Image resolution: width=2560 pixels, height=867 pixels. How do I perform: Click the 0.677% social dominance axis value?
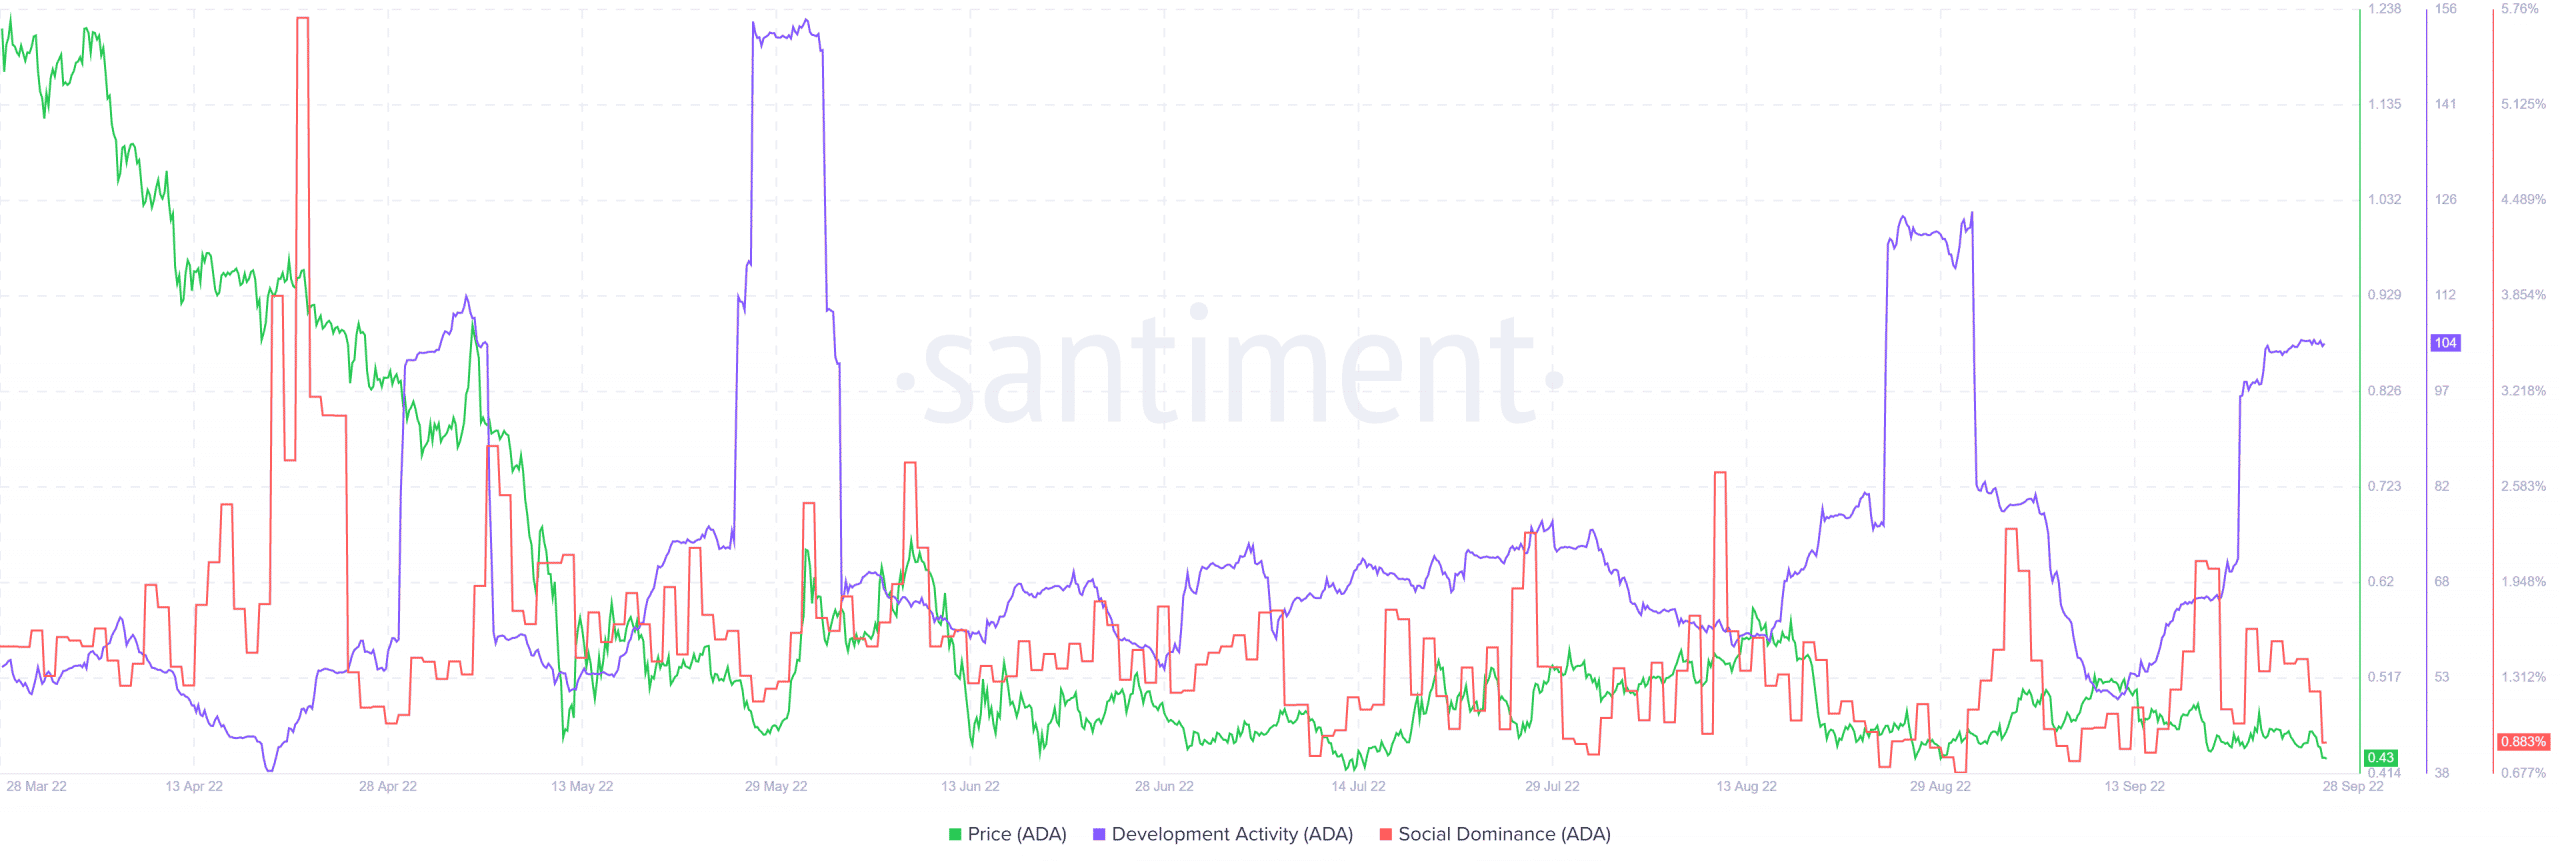[x=2523, y=773]
